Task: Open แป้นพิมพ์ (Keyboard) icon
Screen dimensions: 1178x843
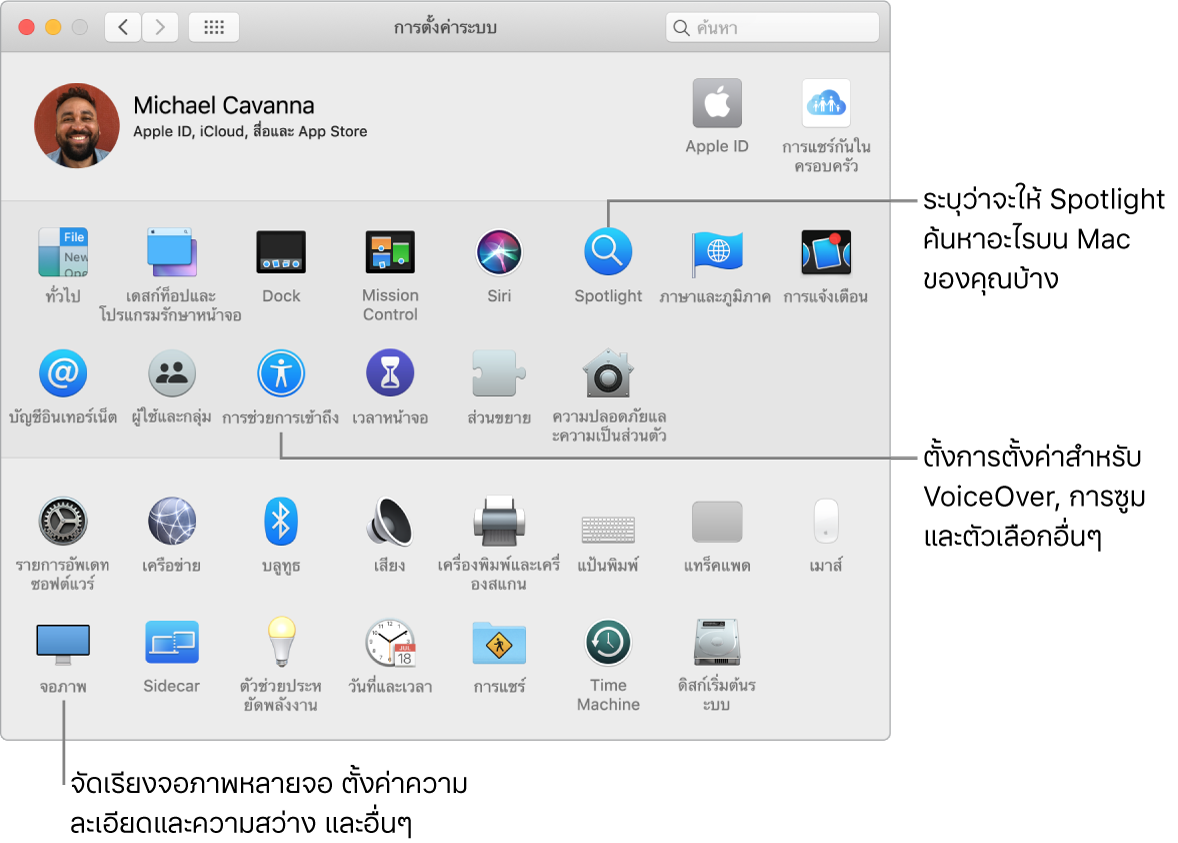Action: 608,529
